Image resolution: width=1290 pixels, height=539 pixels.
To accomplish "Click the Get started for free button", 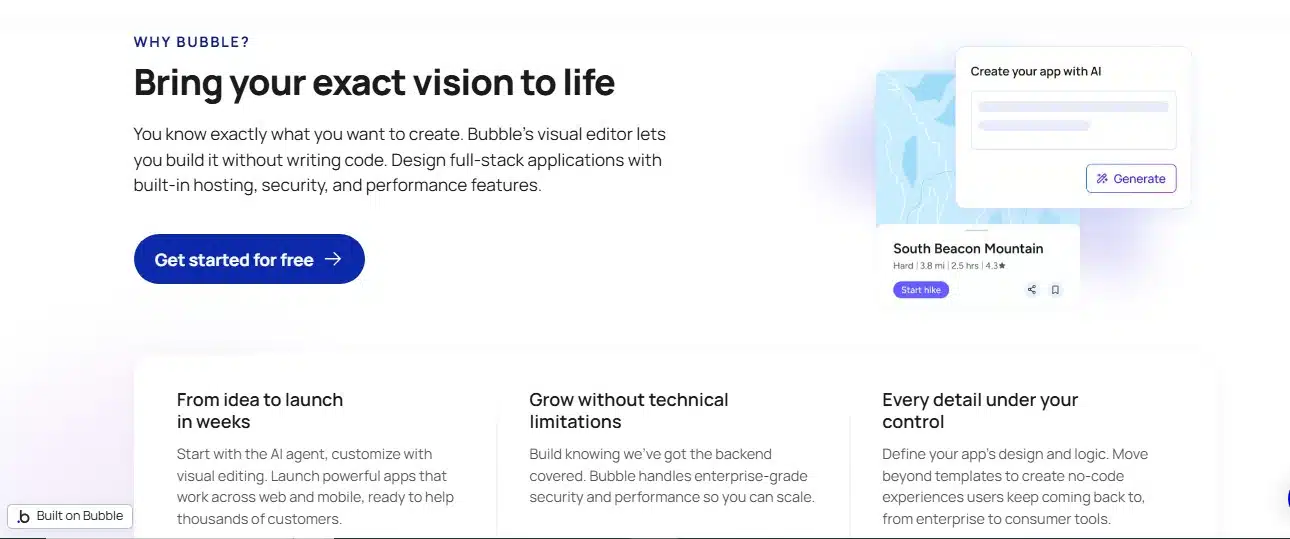I will coord(249,259).
